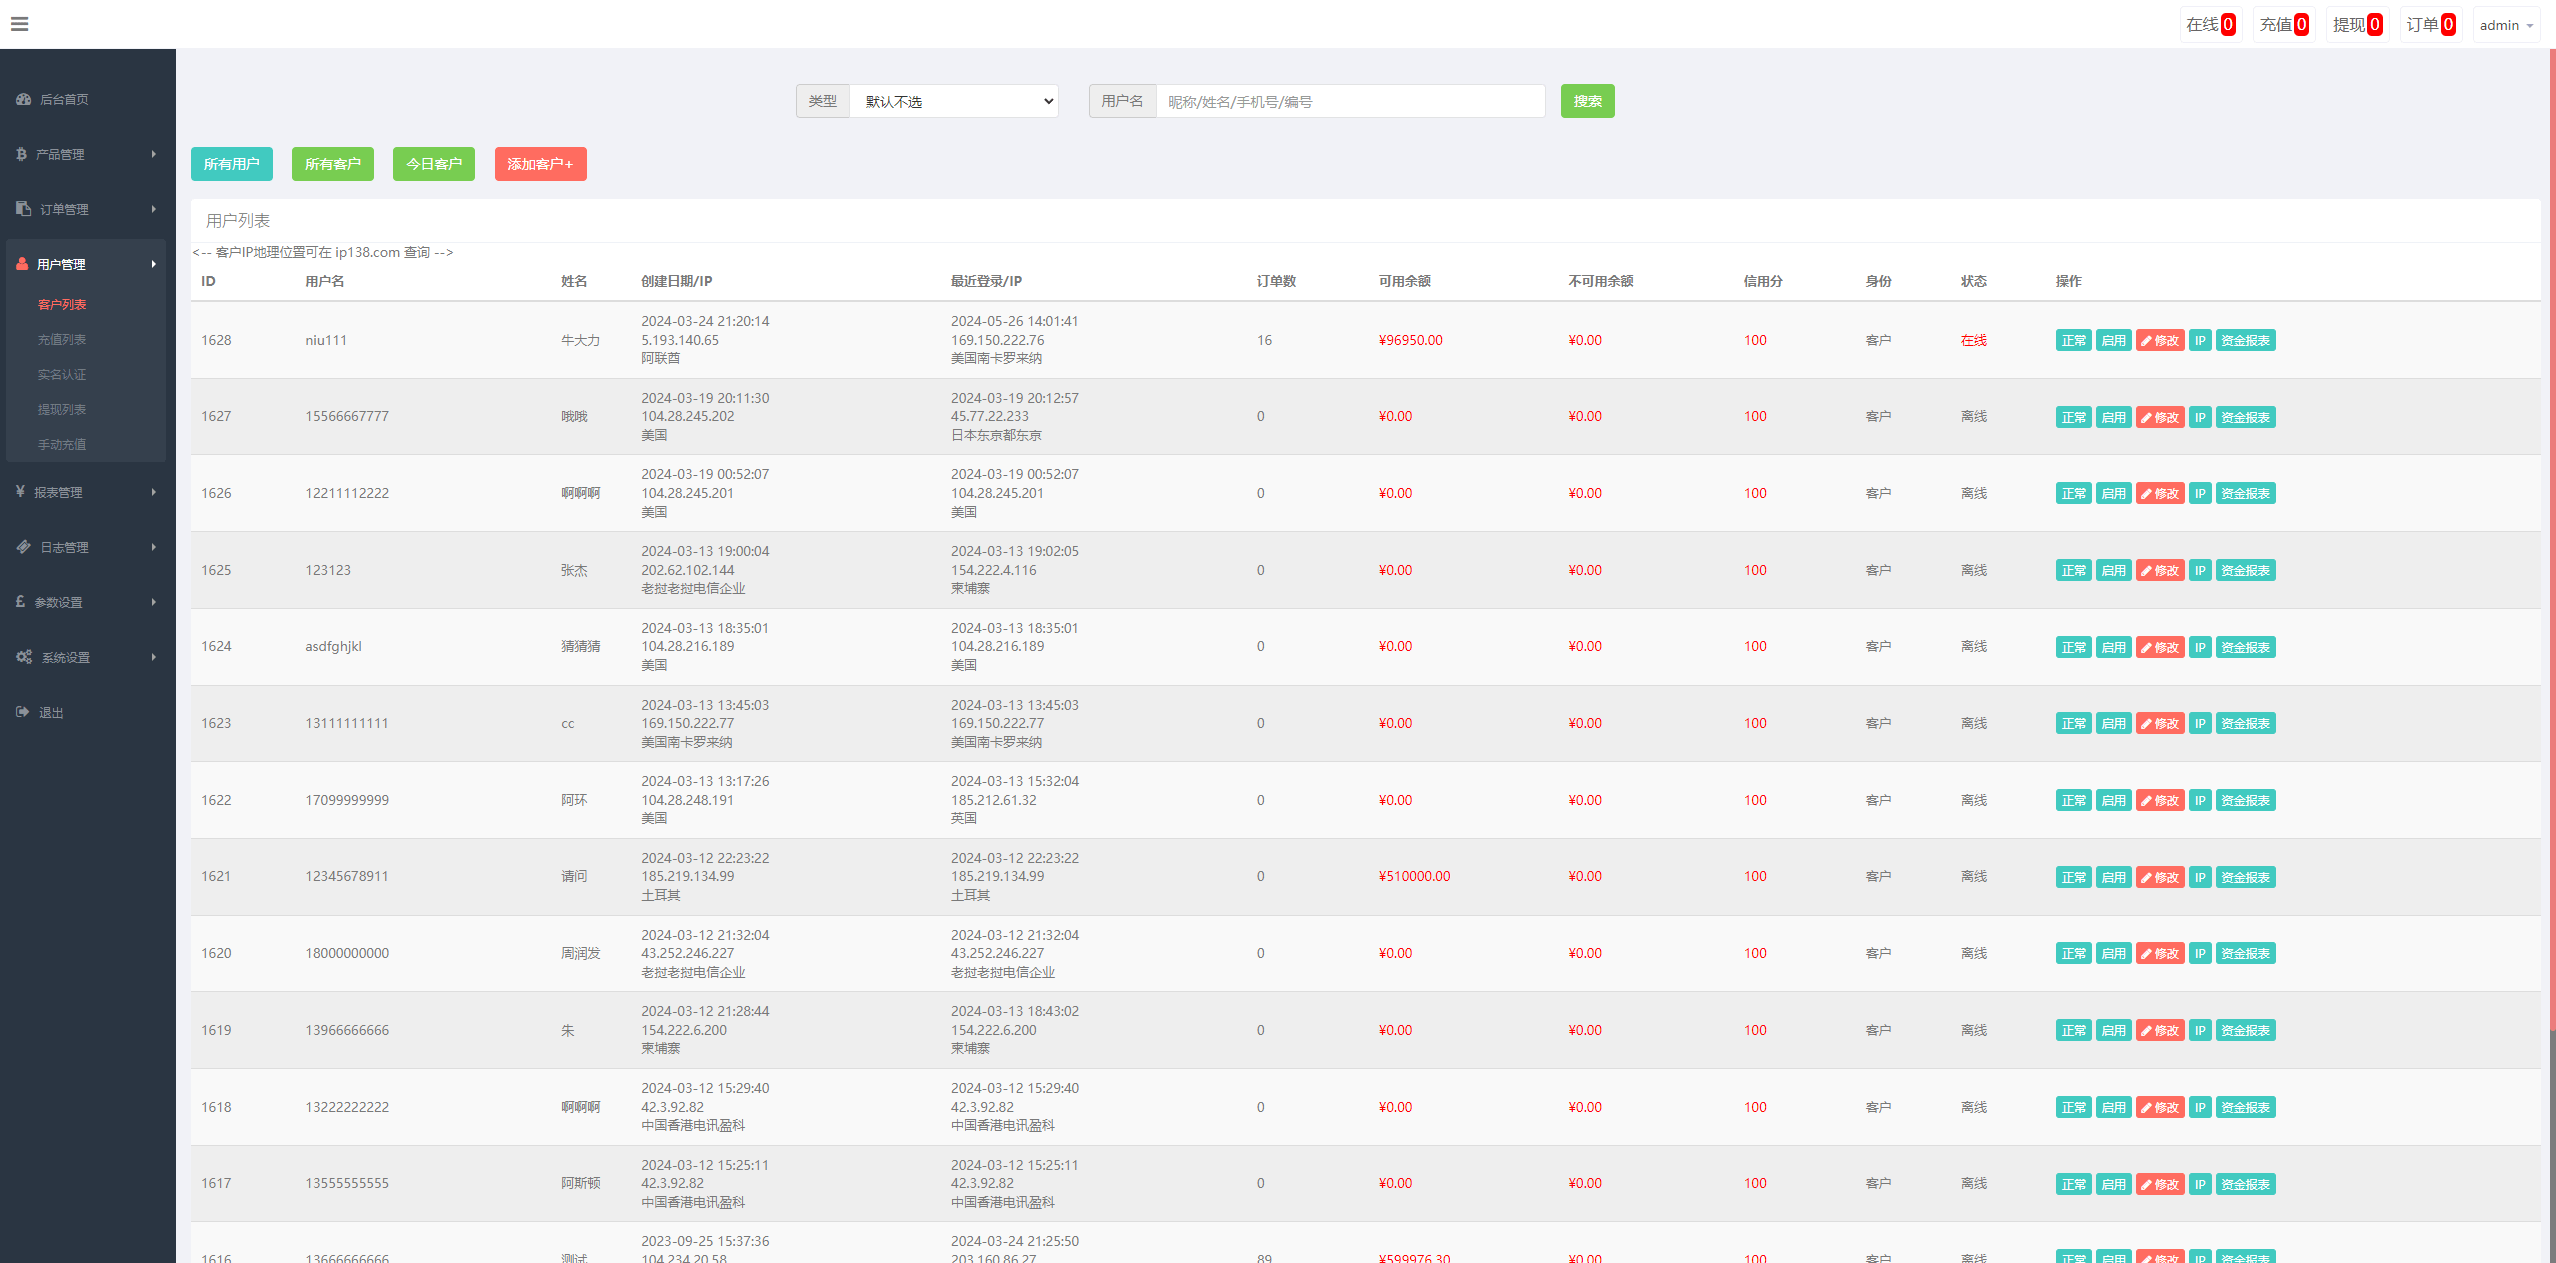
Task: Open 提现列表 in the sidebar submenu
Action: click(62, 410)
